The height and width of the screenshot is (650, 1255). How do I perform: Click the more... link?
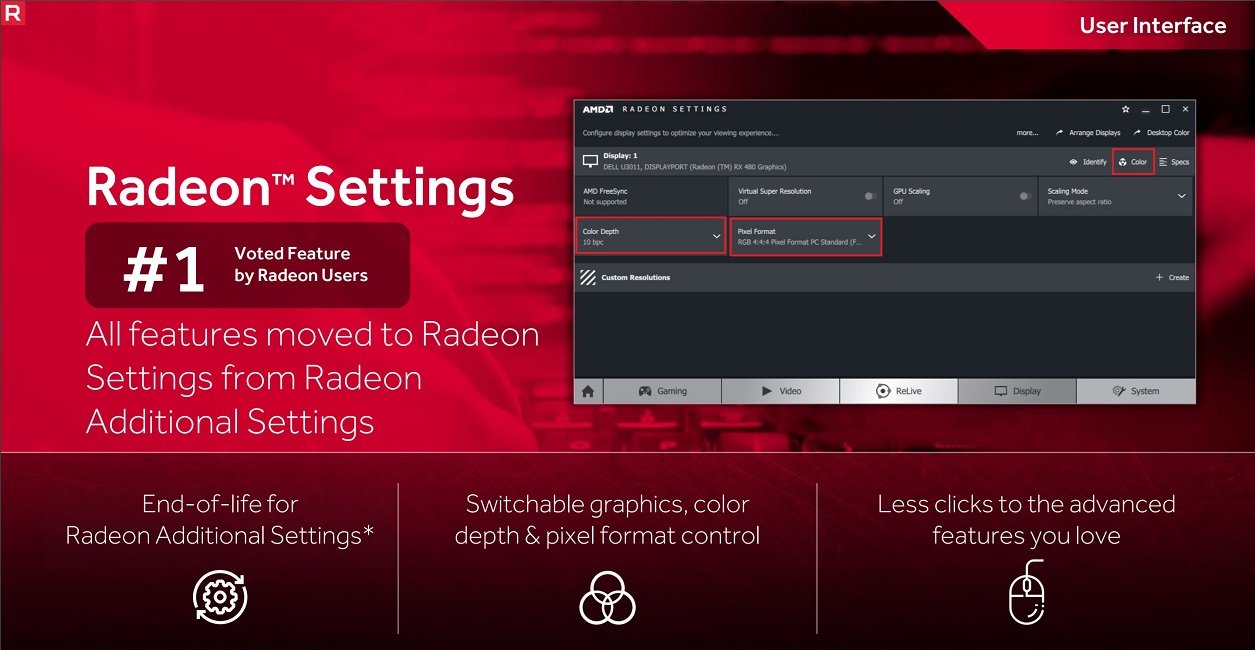(x=1027, y=133)
